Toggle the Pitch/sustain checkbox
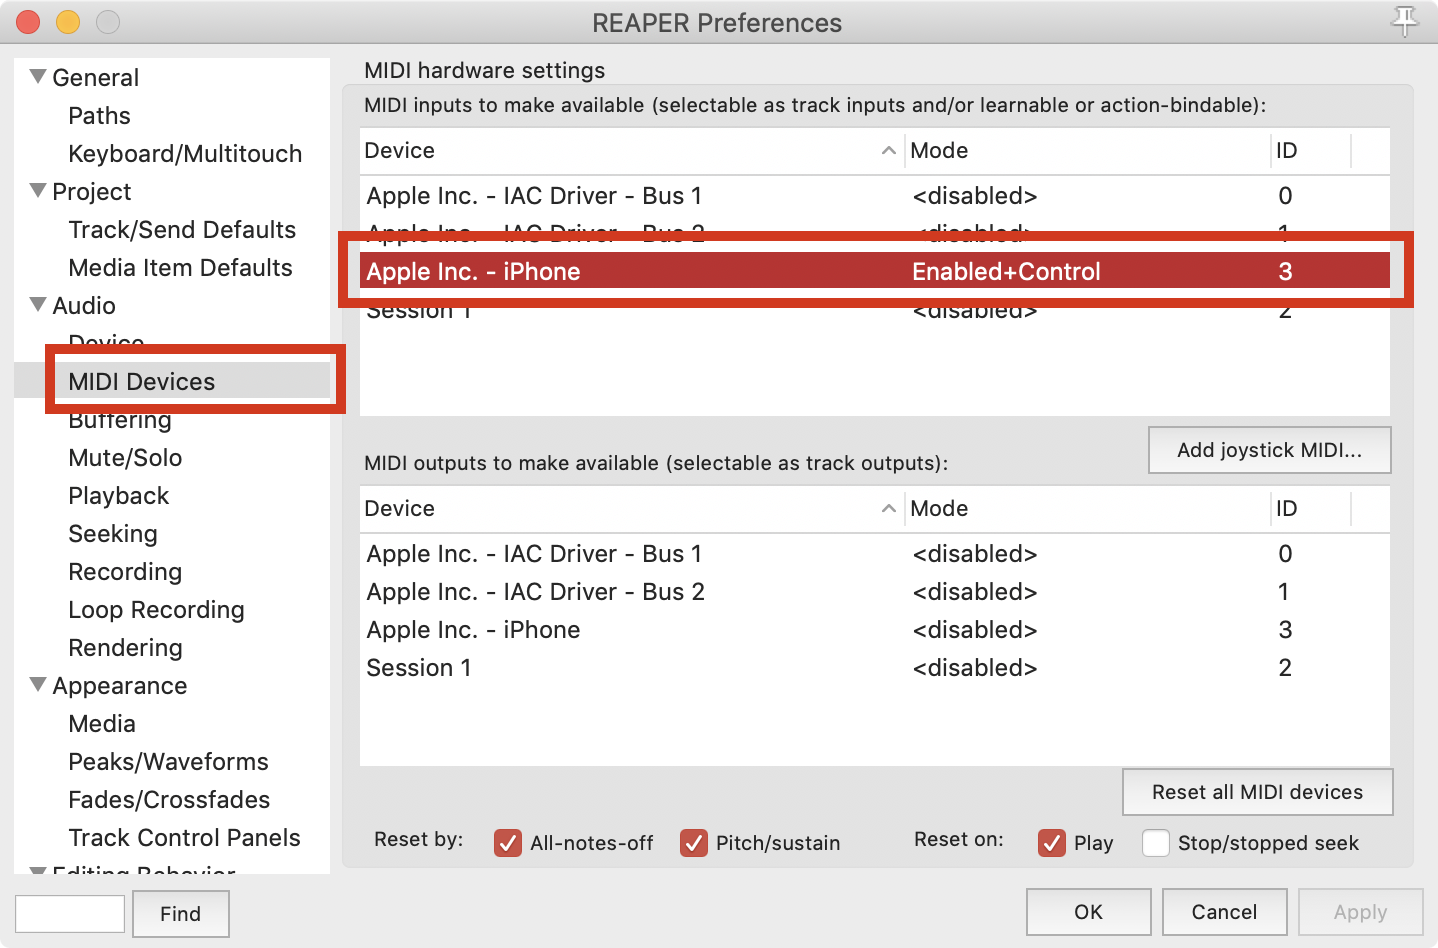The height and width of the screenshot is (948, 1438). point(694,843)
